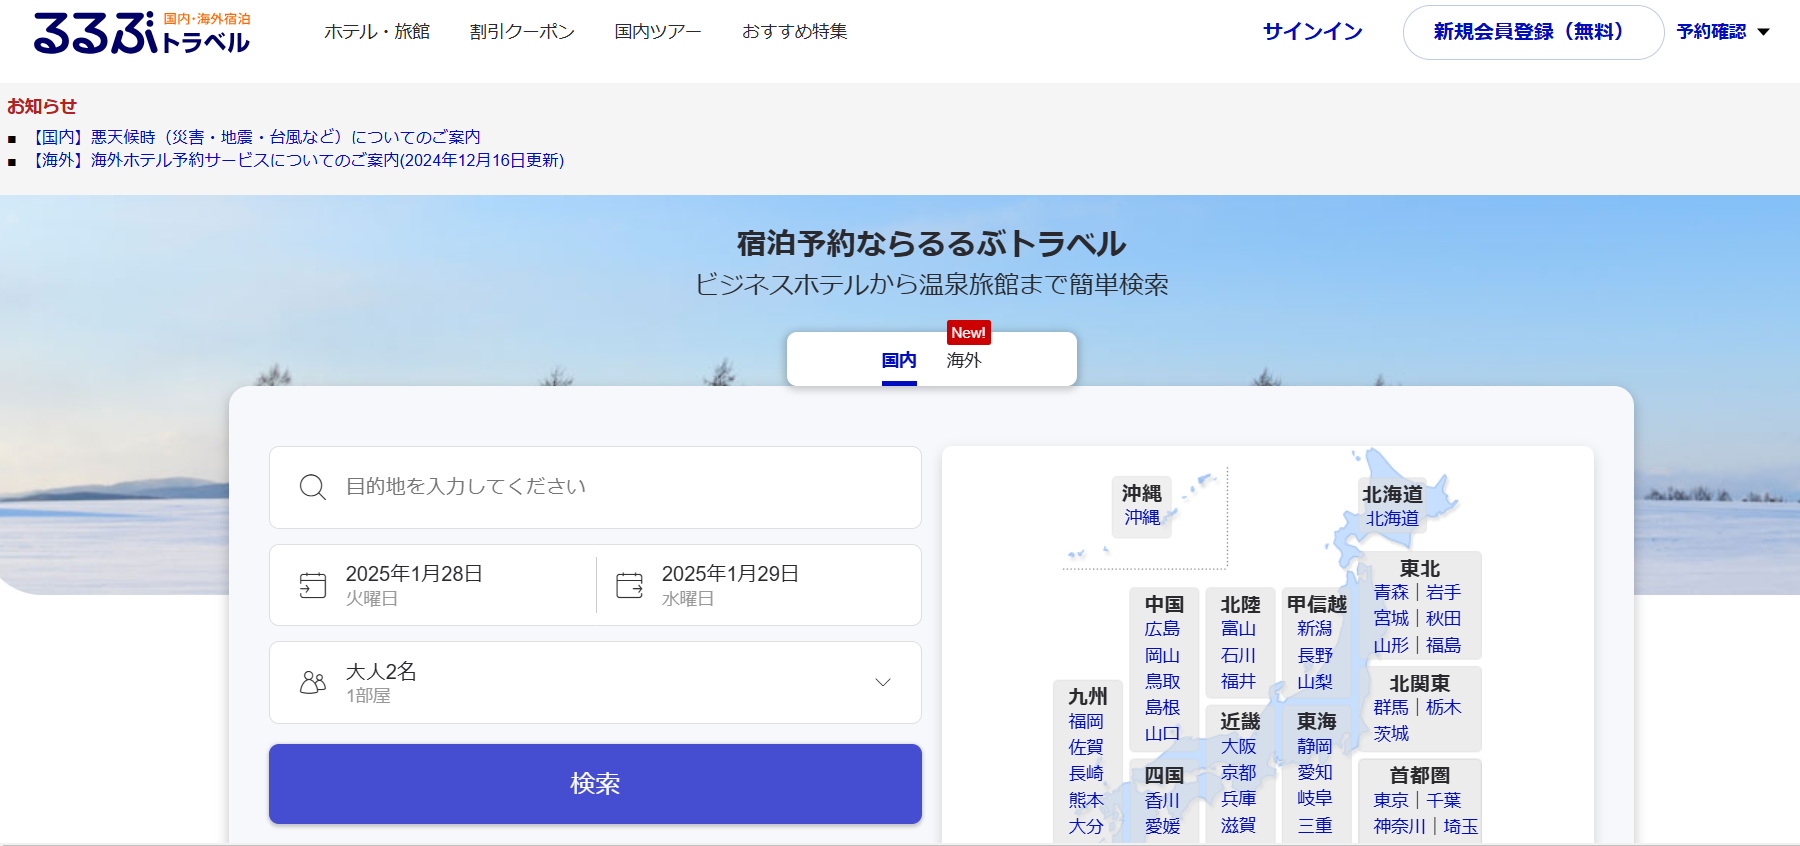Open the 悪天候時 domestic notice link
This screenshot has width=1800, height=846.
click(x=255, y=137)
